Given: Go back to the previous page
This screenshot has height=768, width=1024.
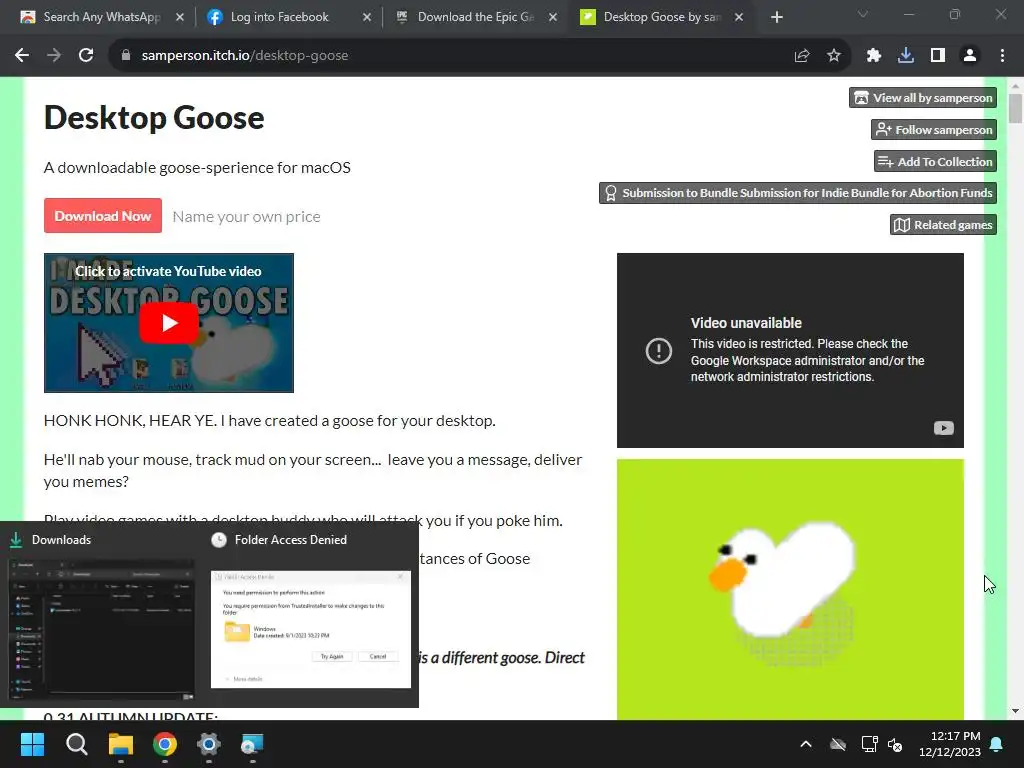Looking at the screenshot, I should coord(22,56).
